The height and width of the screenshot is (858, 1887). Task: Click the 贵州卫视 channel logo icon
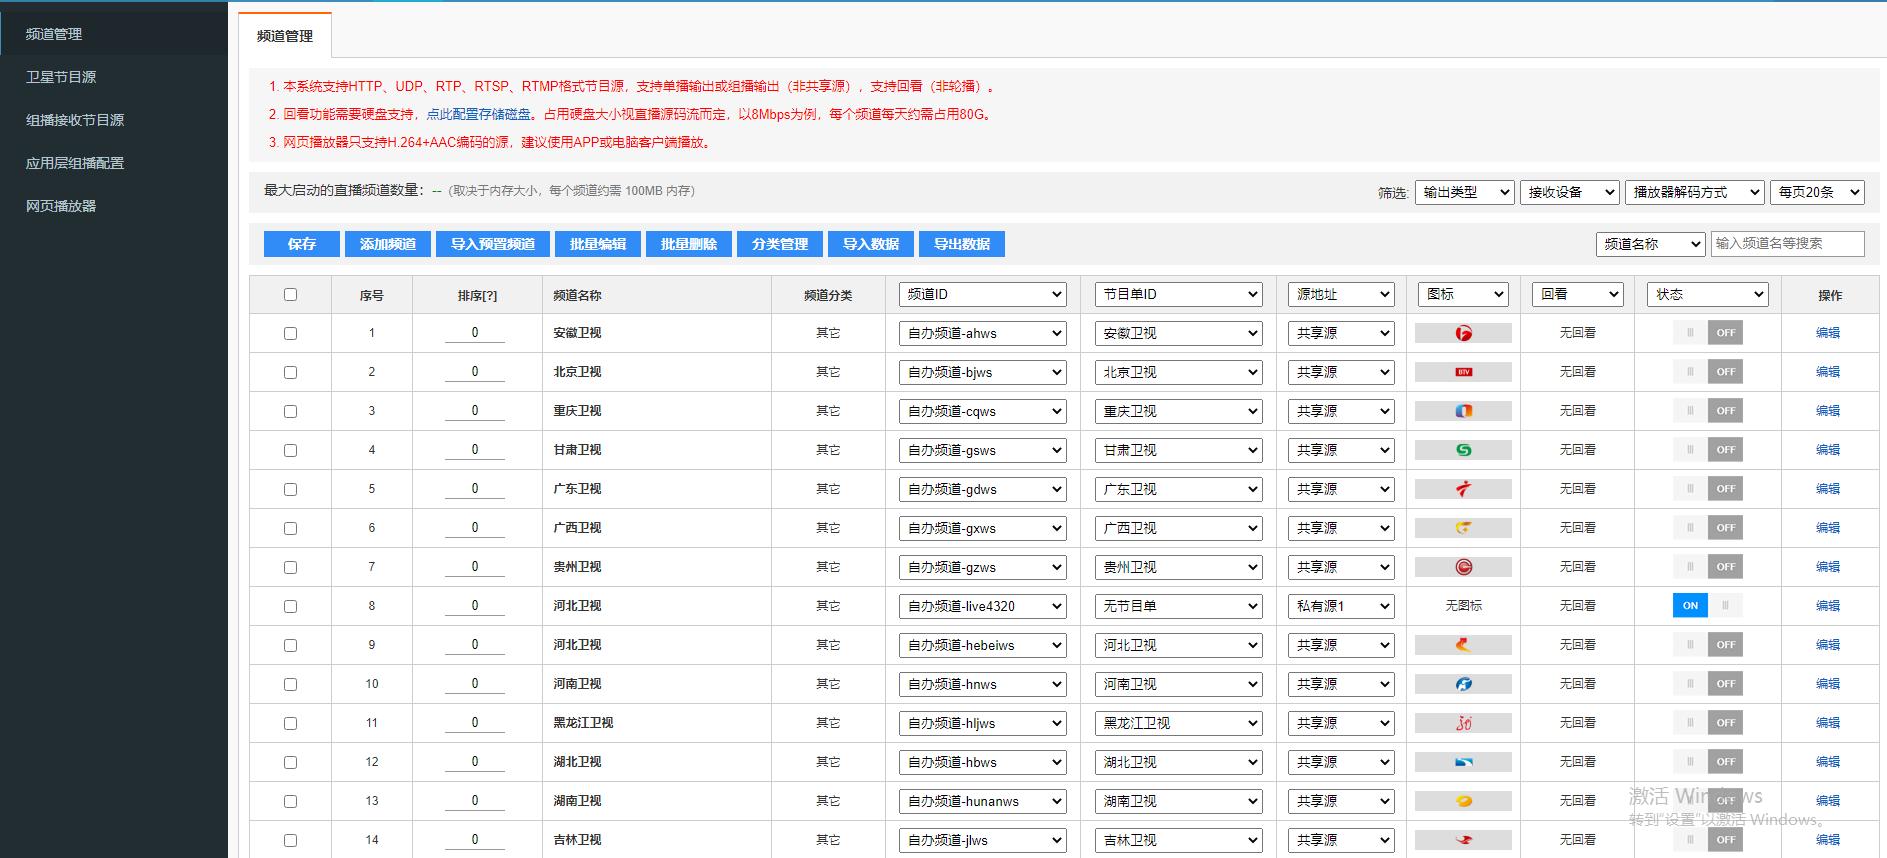tap(1463, 567)
